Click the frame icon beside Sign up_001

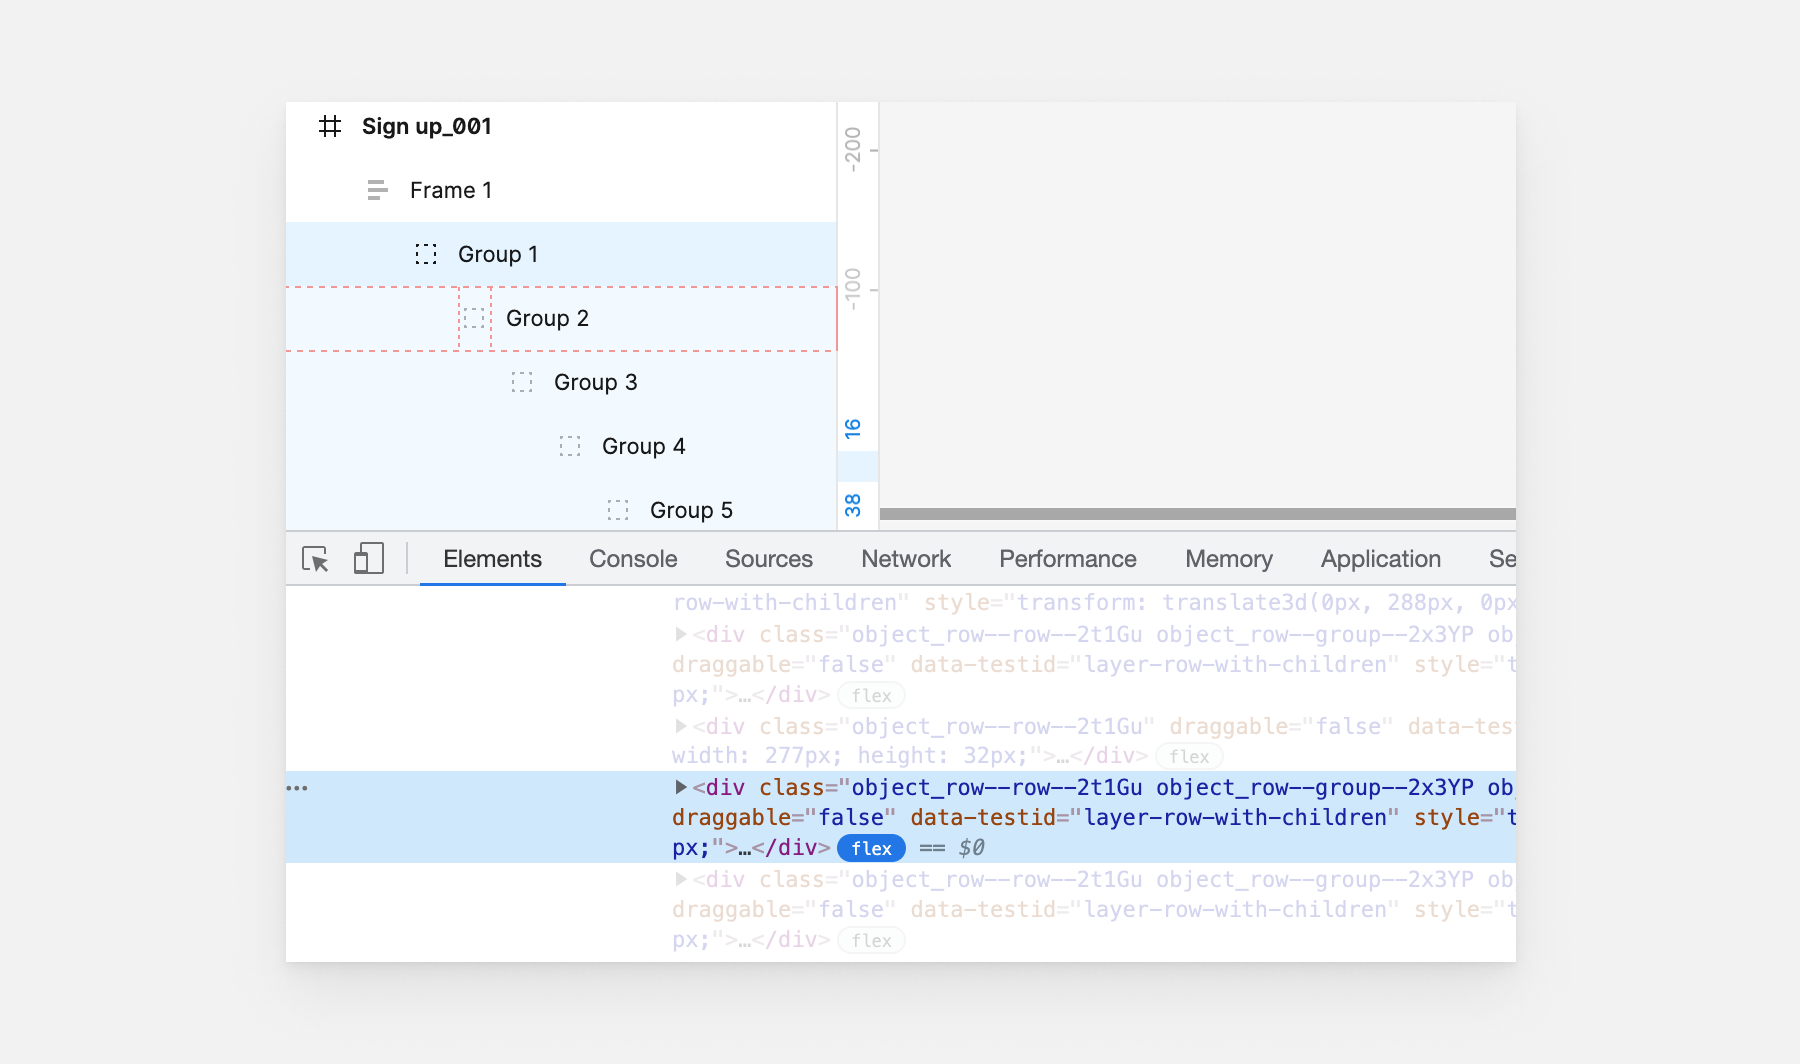click(x=330, y=127)
